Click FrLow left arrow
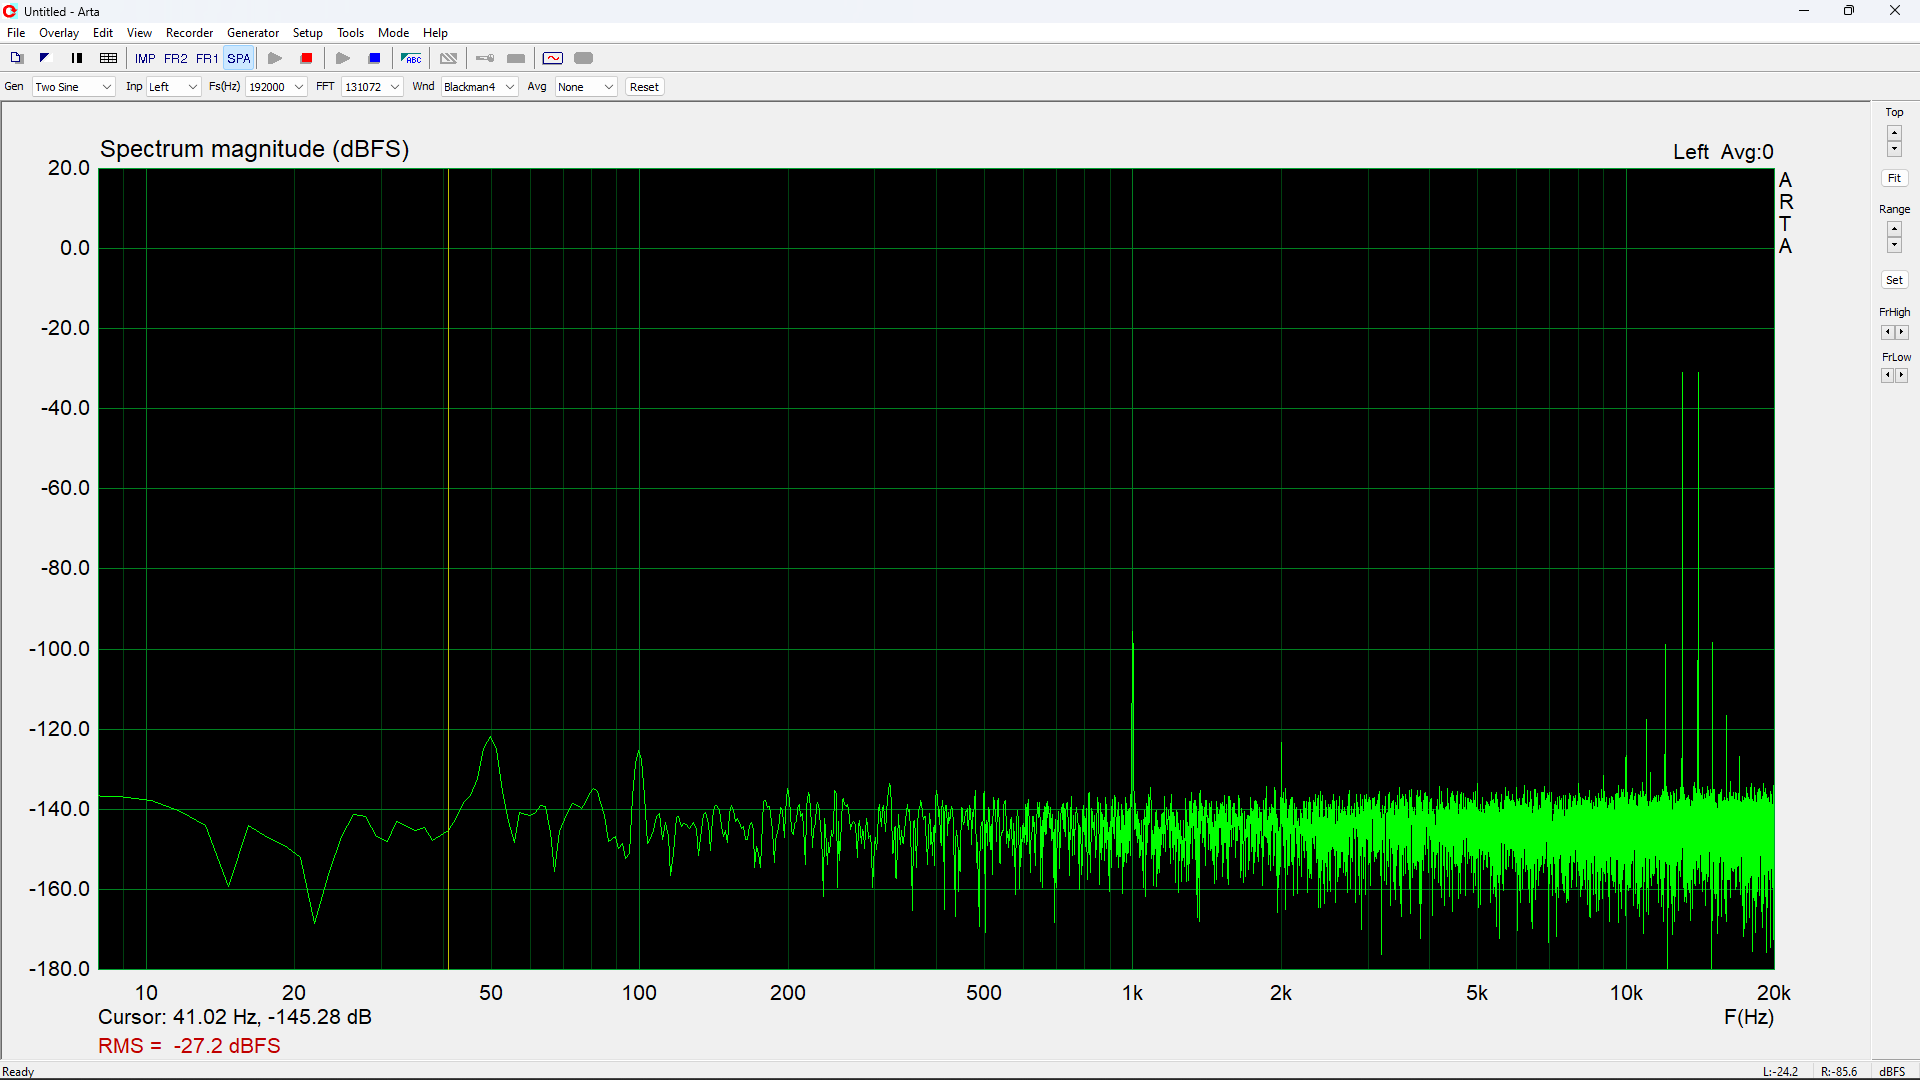The height and width of the screenshot is (1080, 1920). 1887,376
